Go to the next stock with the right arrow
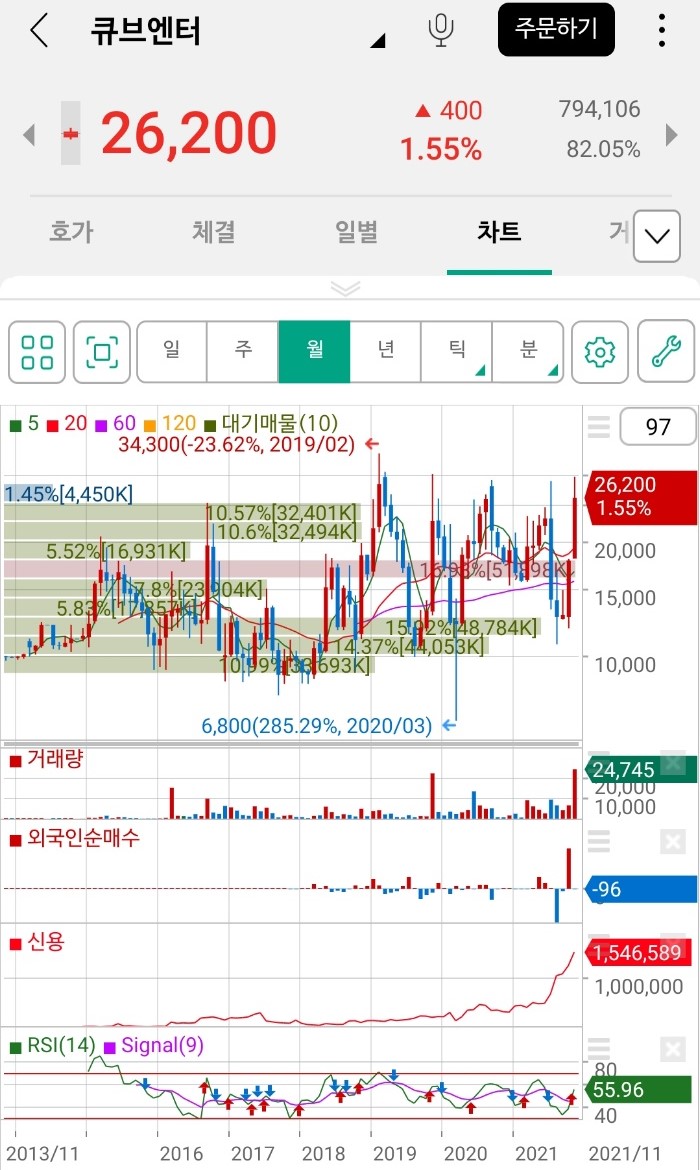 [671, 135]
